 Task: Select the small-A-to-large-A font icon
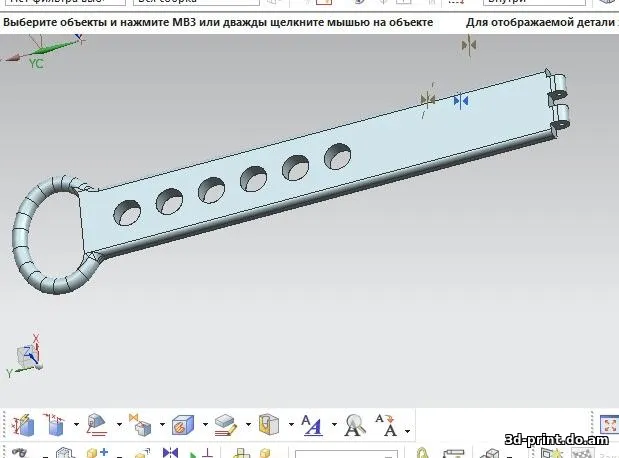pyautogui.click(x=386, y=425)
